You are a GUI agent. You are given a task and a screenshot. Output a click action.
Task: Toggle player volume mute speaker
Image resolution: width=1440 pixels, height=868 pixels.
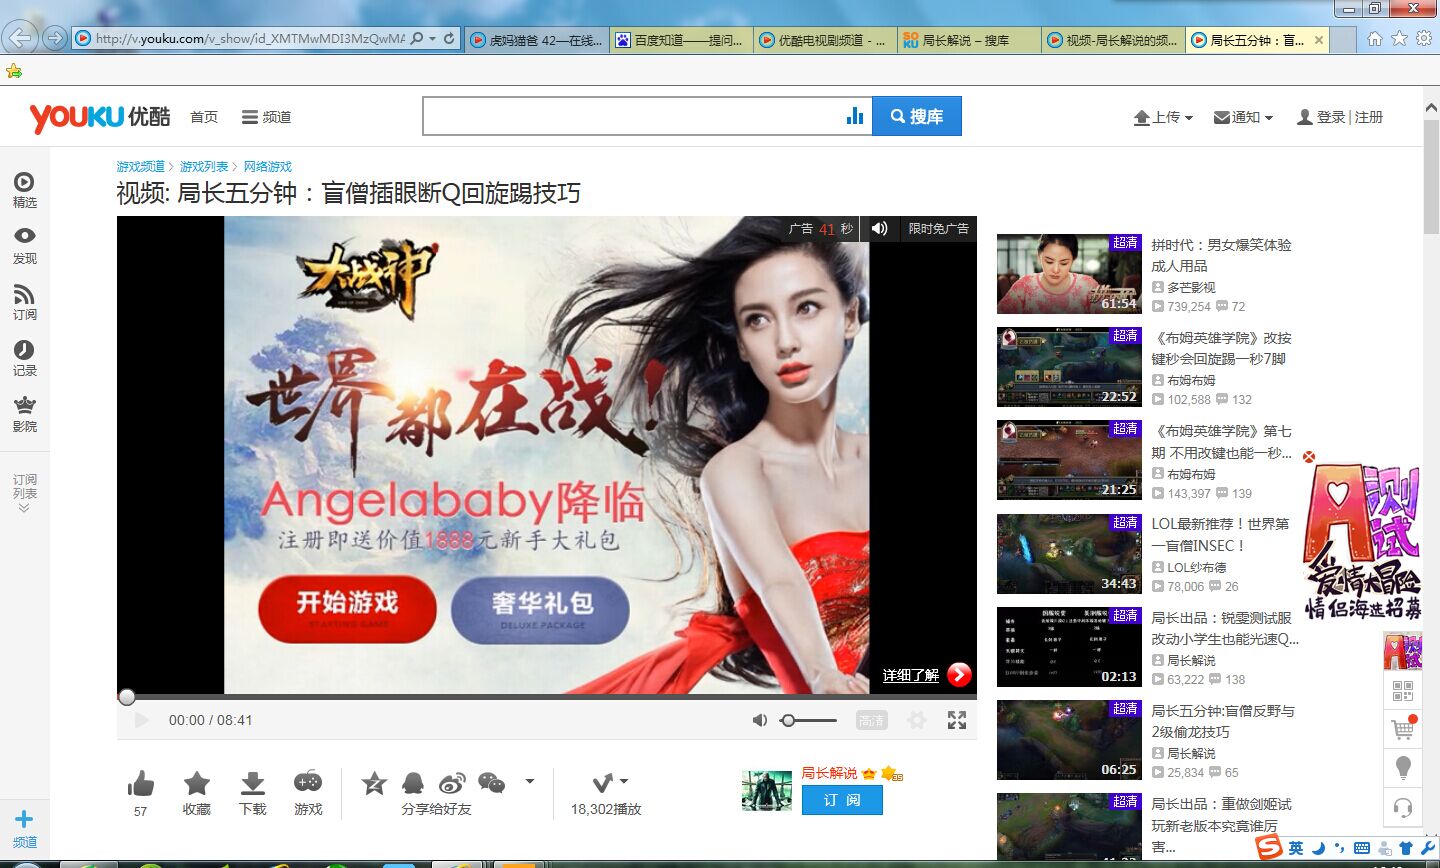(x=760, y=720)
